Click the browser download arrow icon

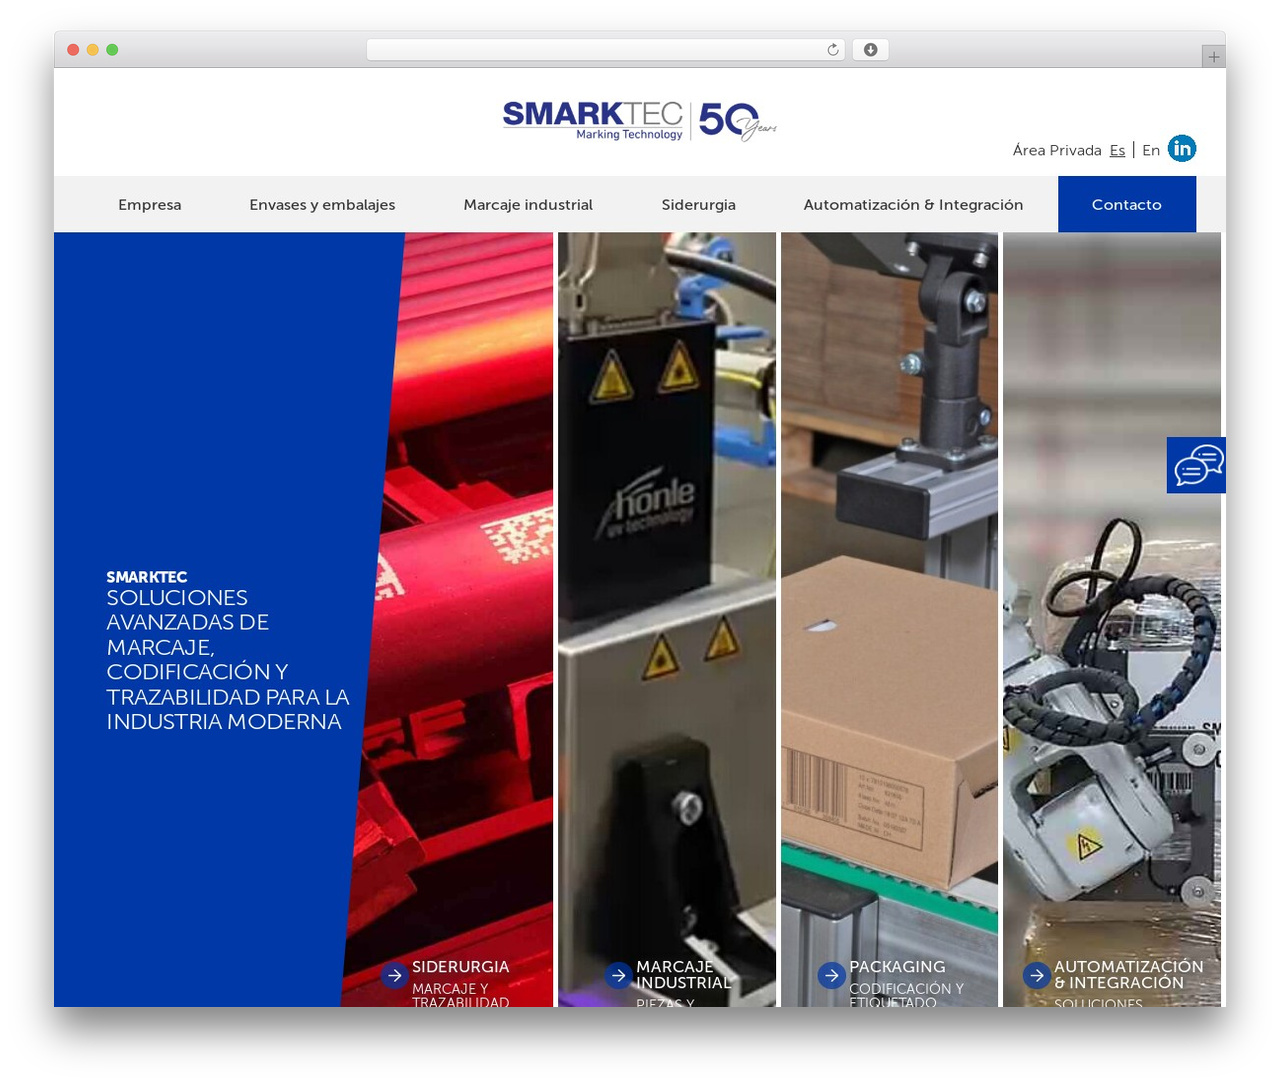[x=870, y=50]
